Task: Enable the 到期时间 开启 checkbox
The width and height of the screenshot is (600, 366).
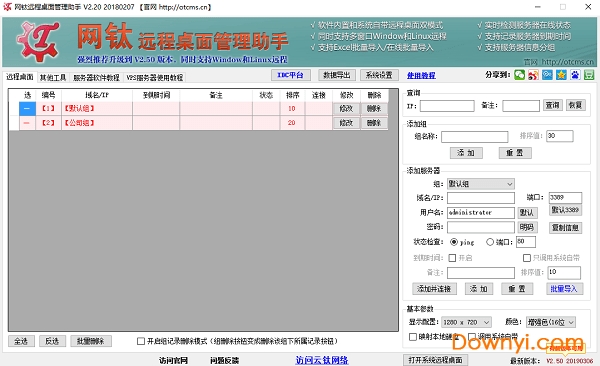Action: pyautogui.click(x=452, y=258)
